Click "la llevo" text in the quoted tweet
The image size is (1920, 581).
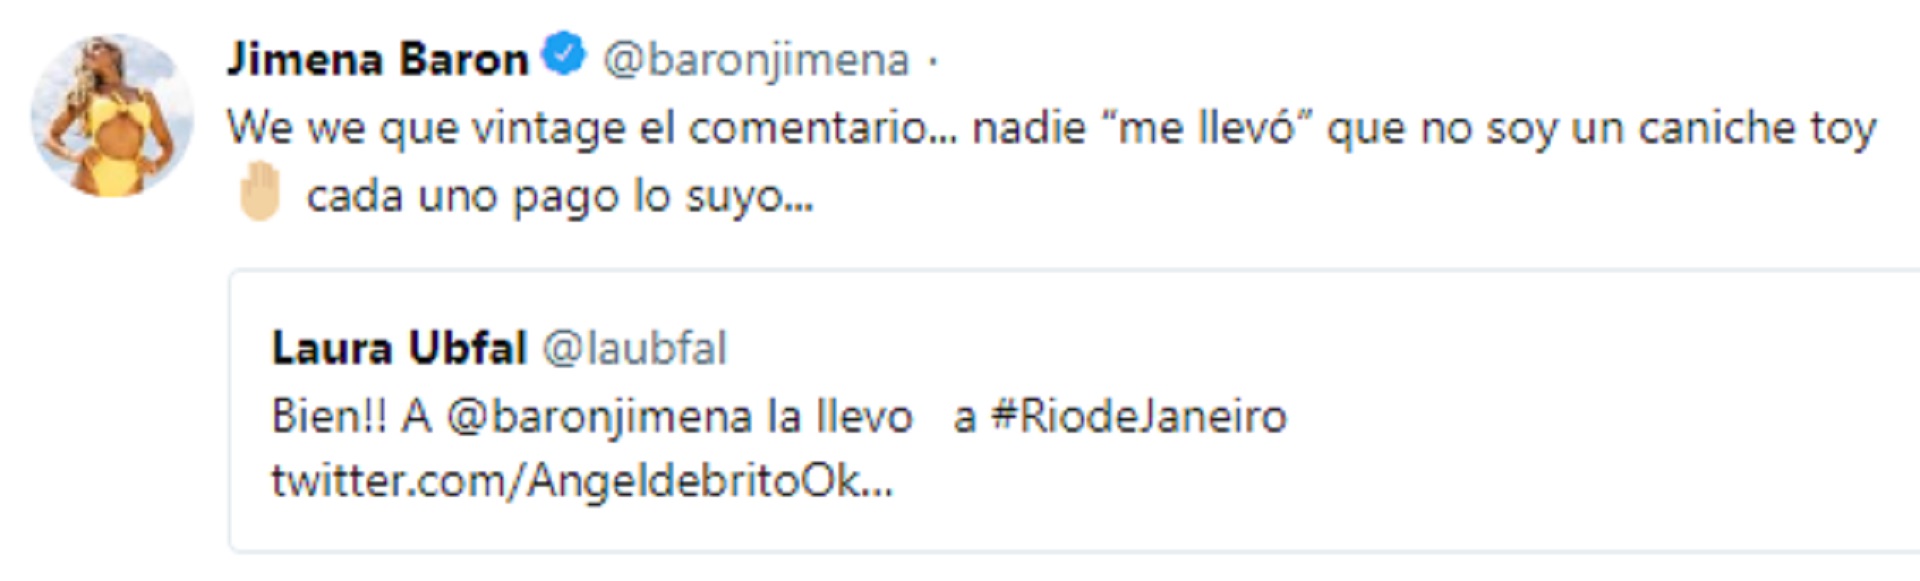pyautogui.click(x=840, y=416)
